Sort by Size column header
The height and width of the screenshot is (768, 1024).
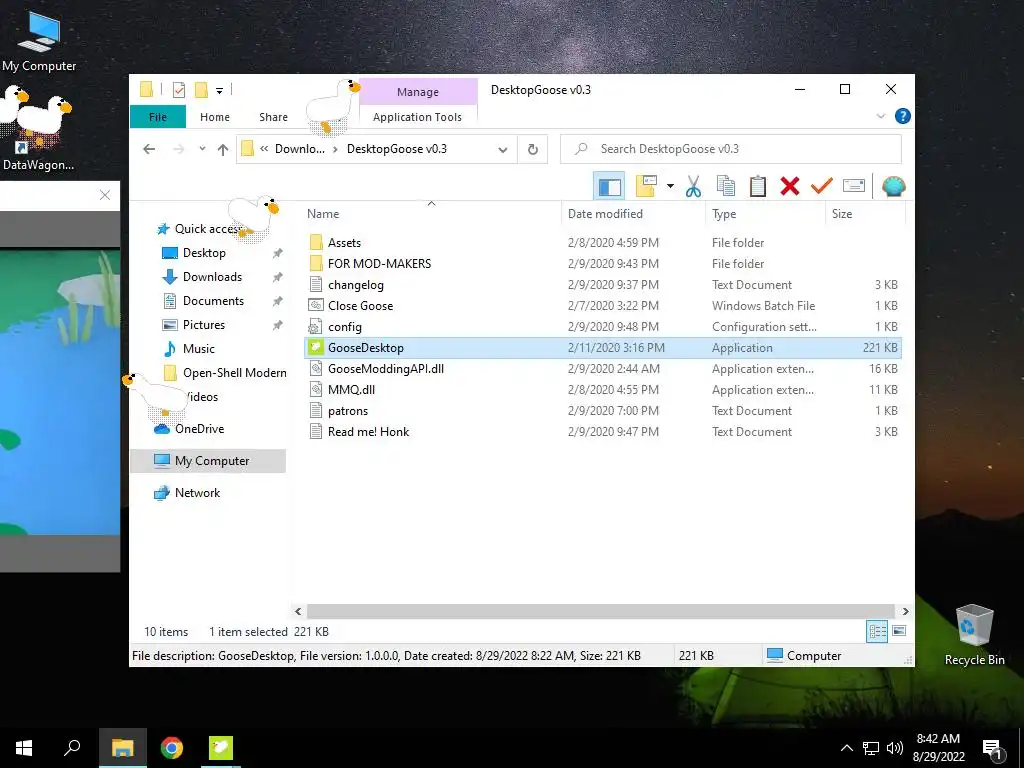click(x=865, y=214)
